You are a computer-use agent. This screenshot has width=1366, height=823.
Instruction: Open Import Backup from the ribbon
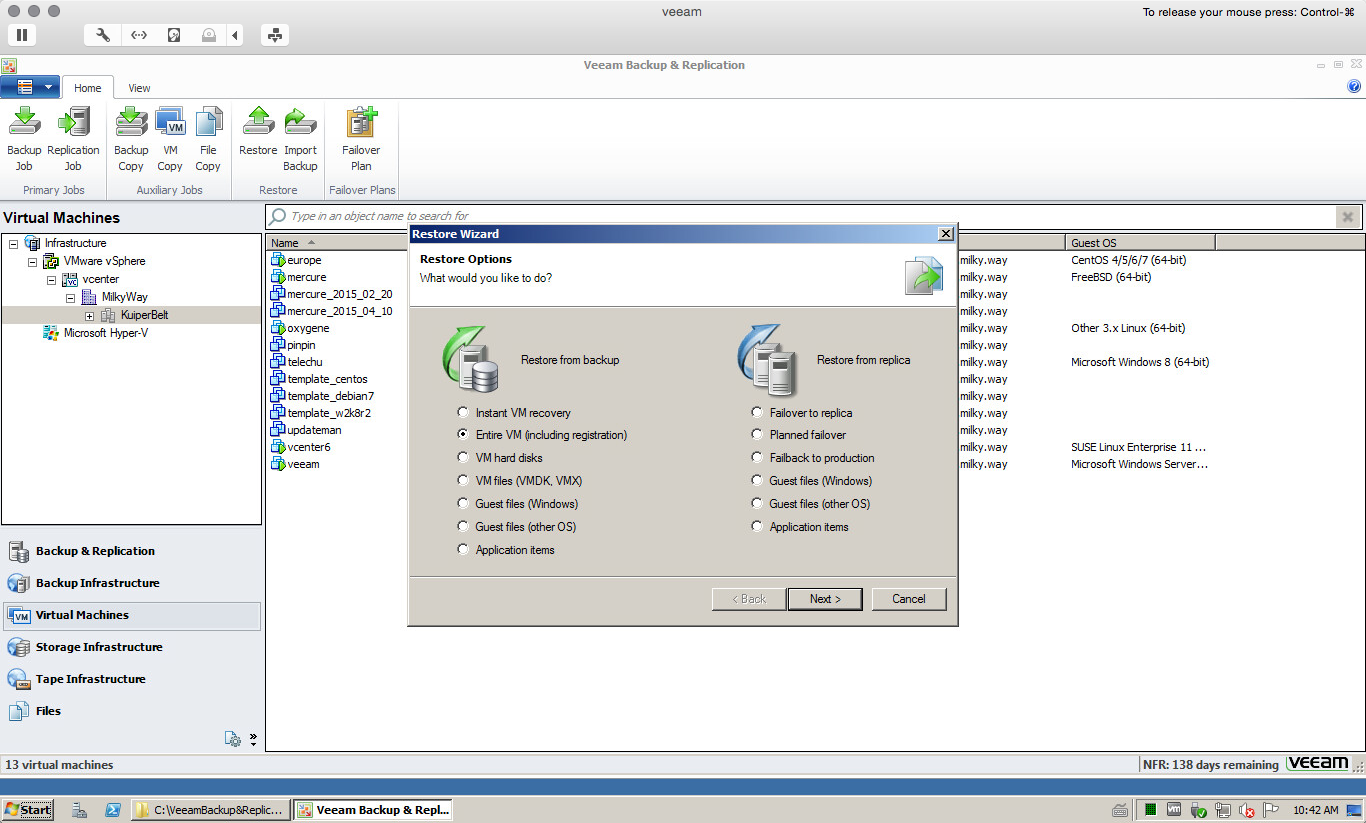pos(300,139)
